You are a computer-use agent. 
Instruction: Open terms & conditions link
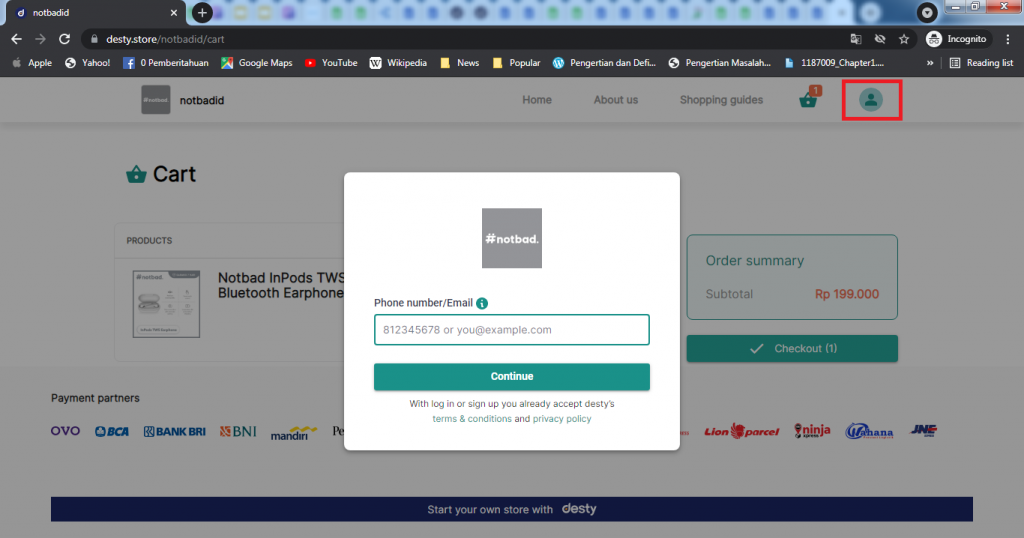coord(472,419)
